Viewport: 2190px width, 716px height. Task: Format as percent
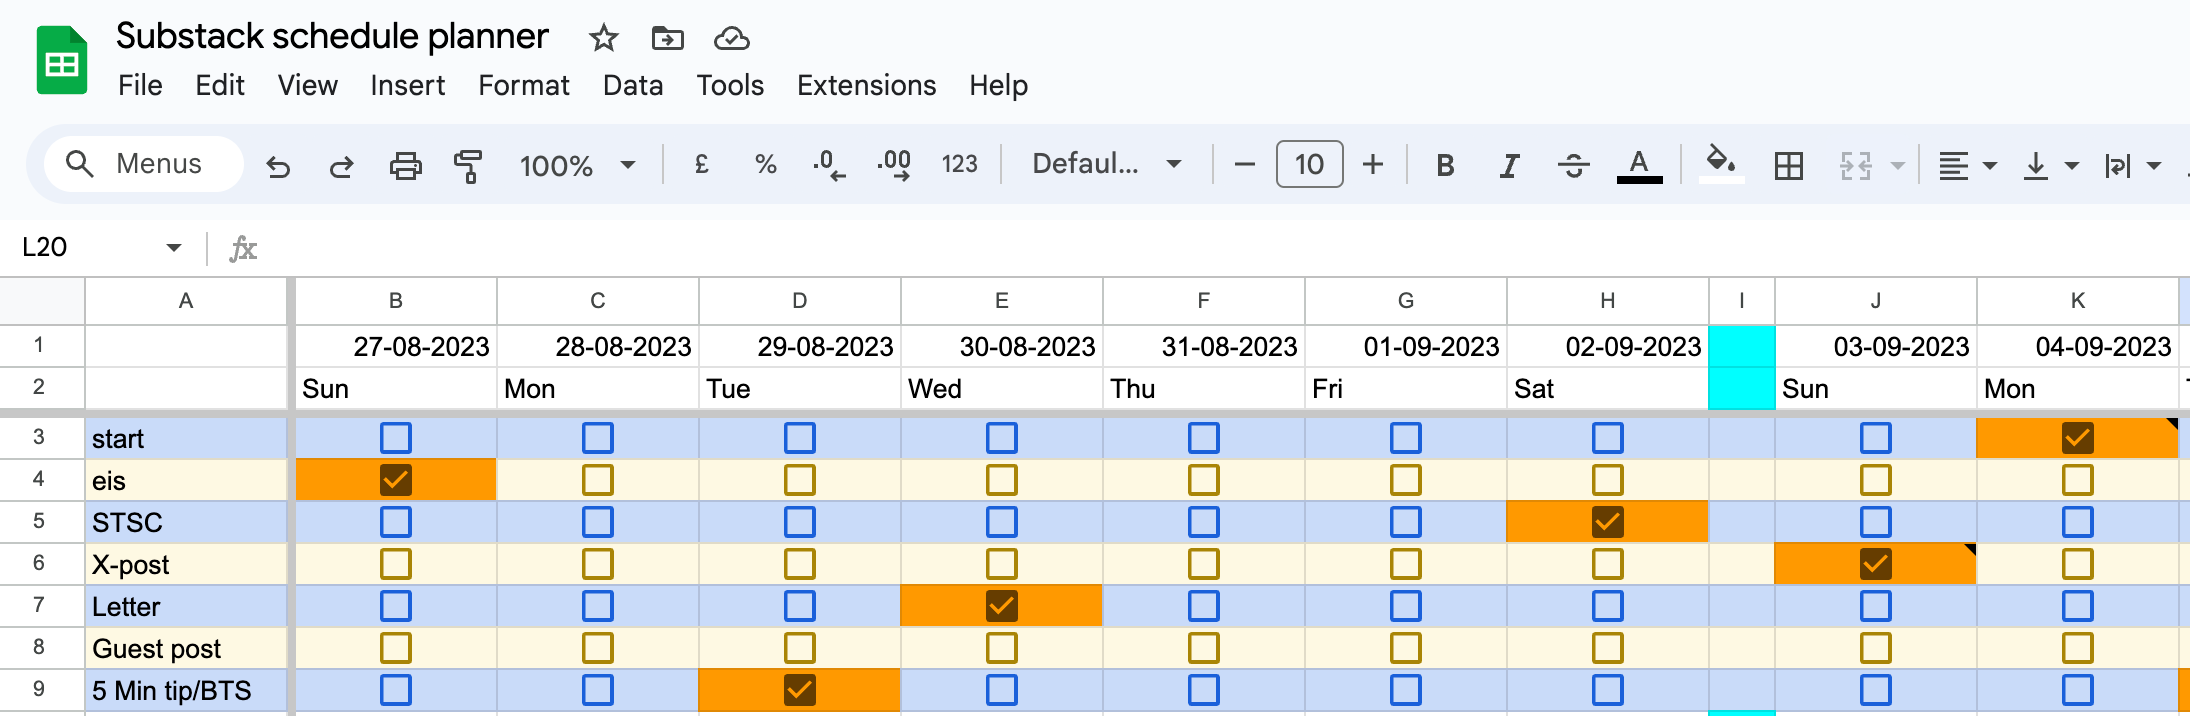pyautogui.click(x=766, y=164)
